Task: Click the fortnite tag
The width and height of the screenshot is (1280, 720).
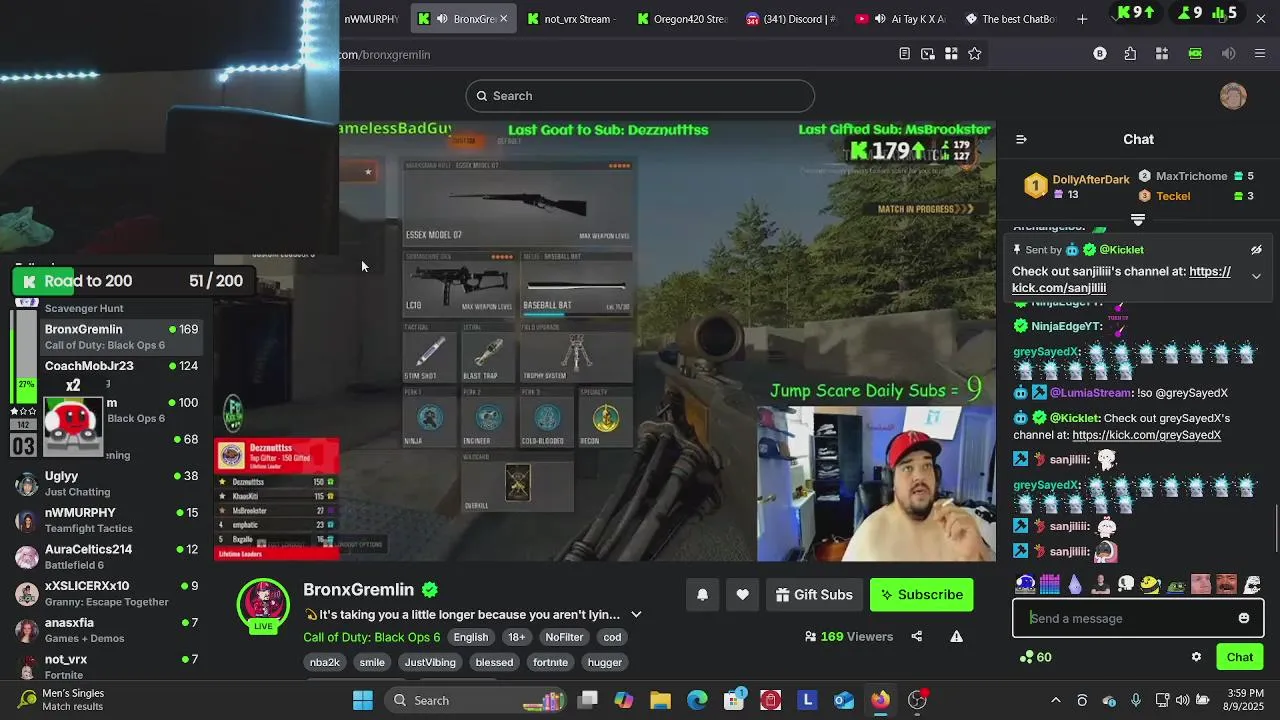Action: pos(550,662)
